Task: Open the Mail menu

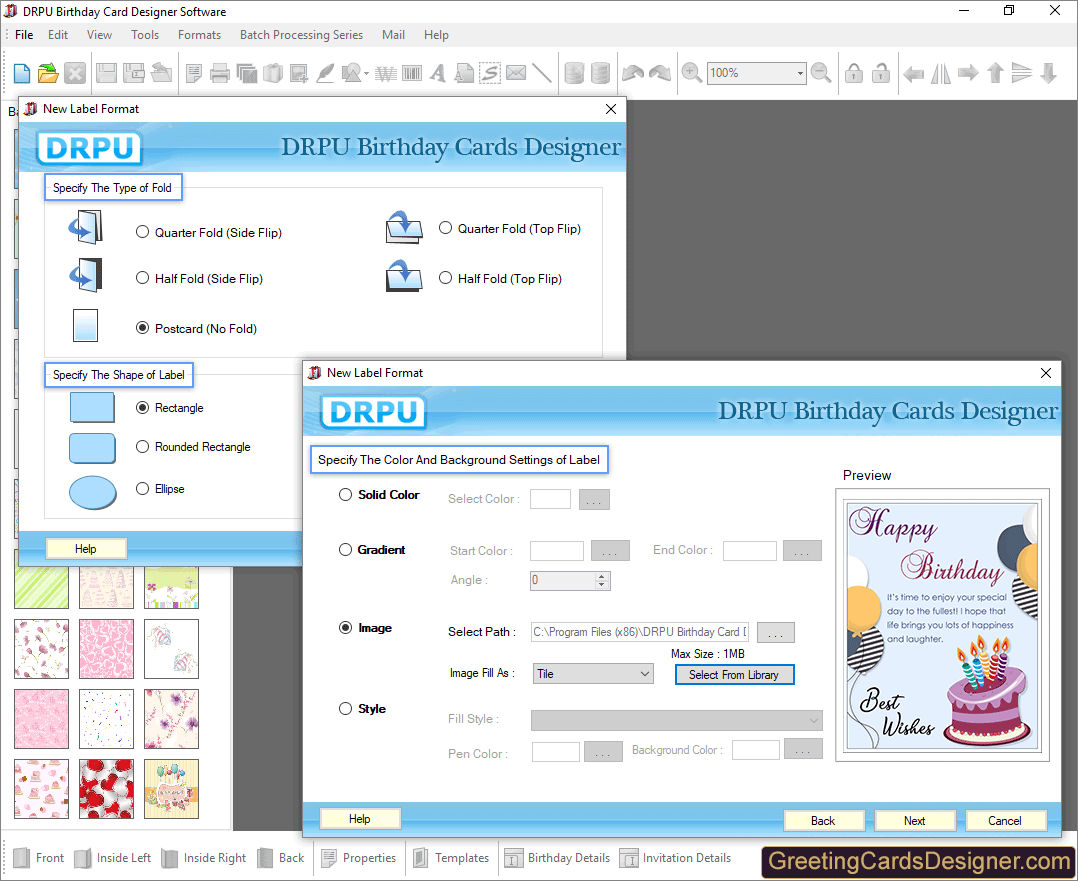Action: (393, 34)
